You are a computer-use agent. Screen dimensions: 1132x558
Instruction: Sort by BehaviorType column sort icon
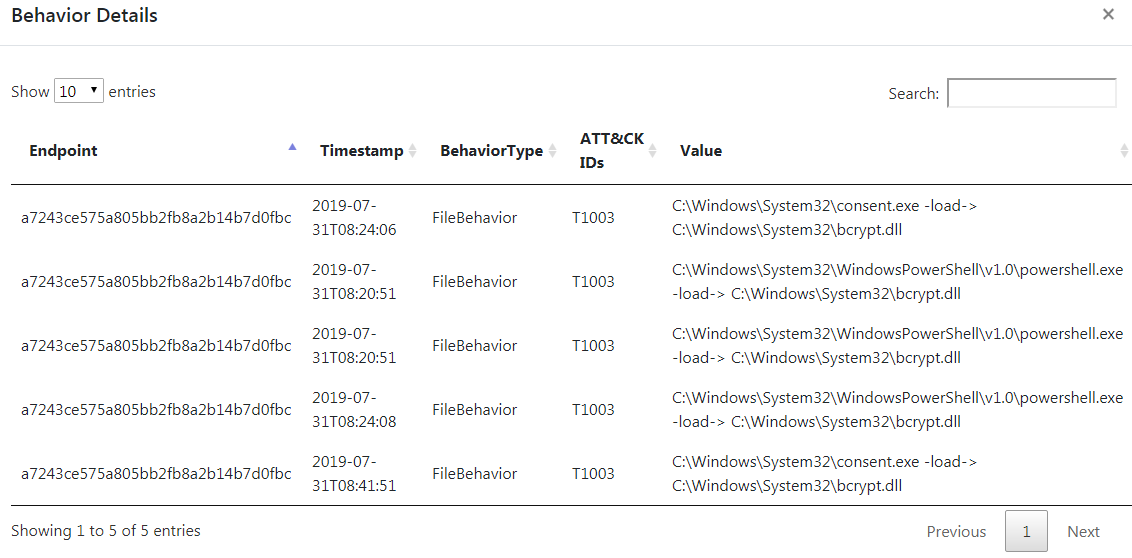tap(552, 151)
